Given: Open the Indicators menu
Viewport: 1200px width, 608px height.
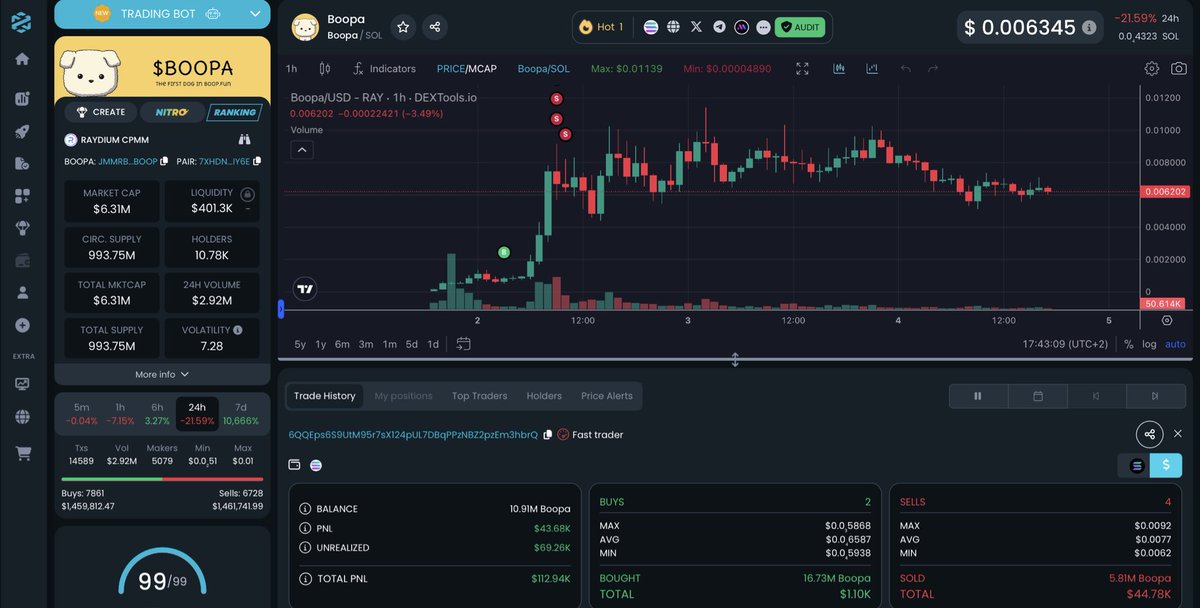Looking at the screenshot, I should point(384,69).
